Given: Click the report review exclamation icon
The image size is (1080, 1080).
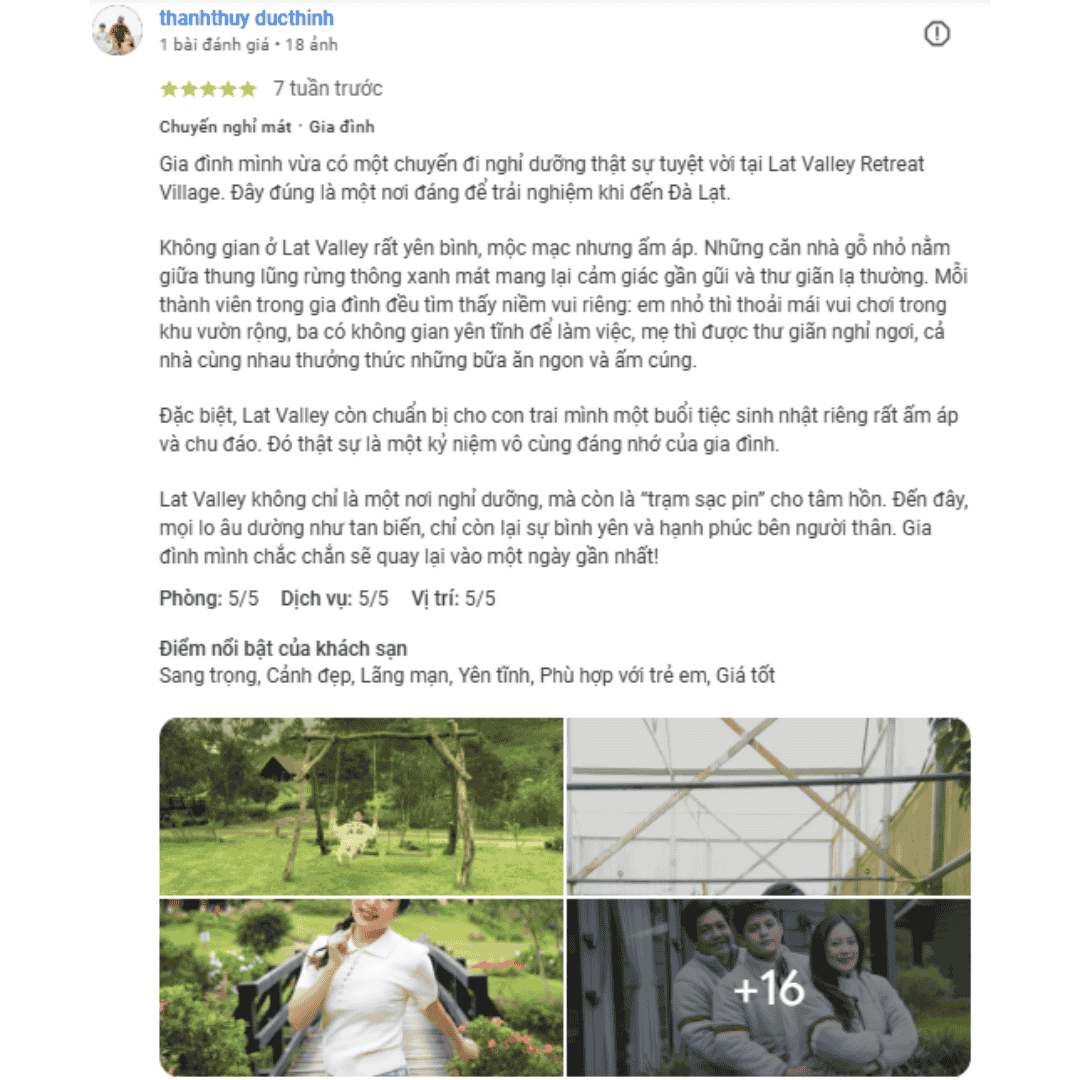Looking at the screenshot, I should click(x=936, y=33).
